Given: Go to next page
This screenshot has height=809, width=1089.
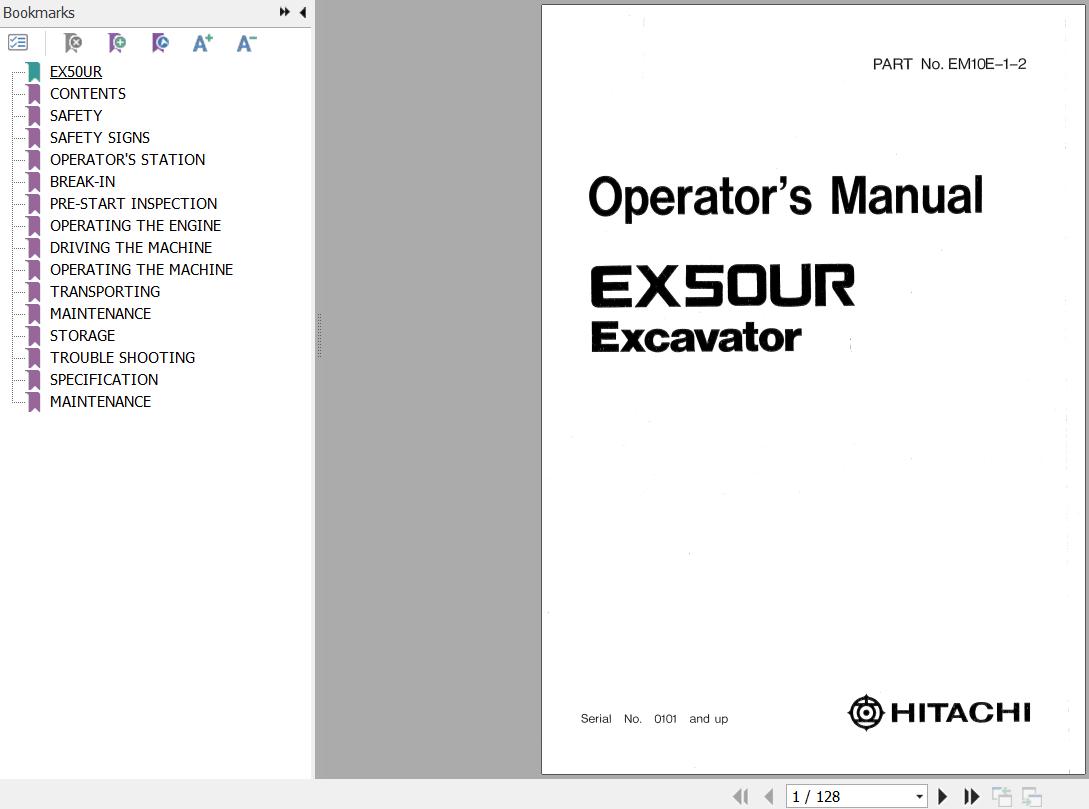Looking at the screenshot, I should (x=942, y=797).
